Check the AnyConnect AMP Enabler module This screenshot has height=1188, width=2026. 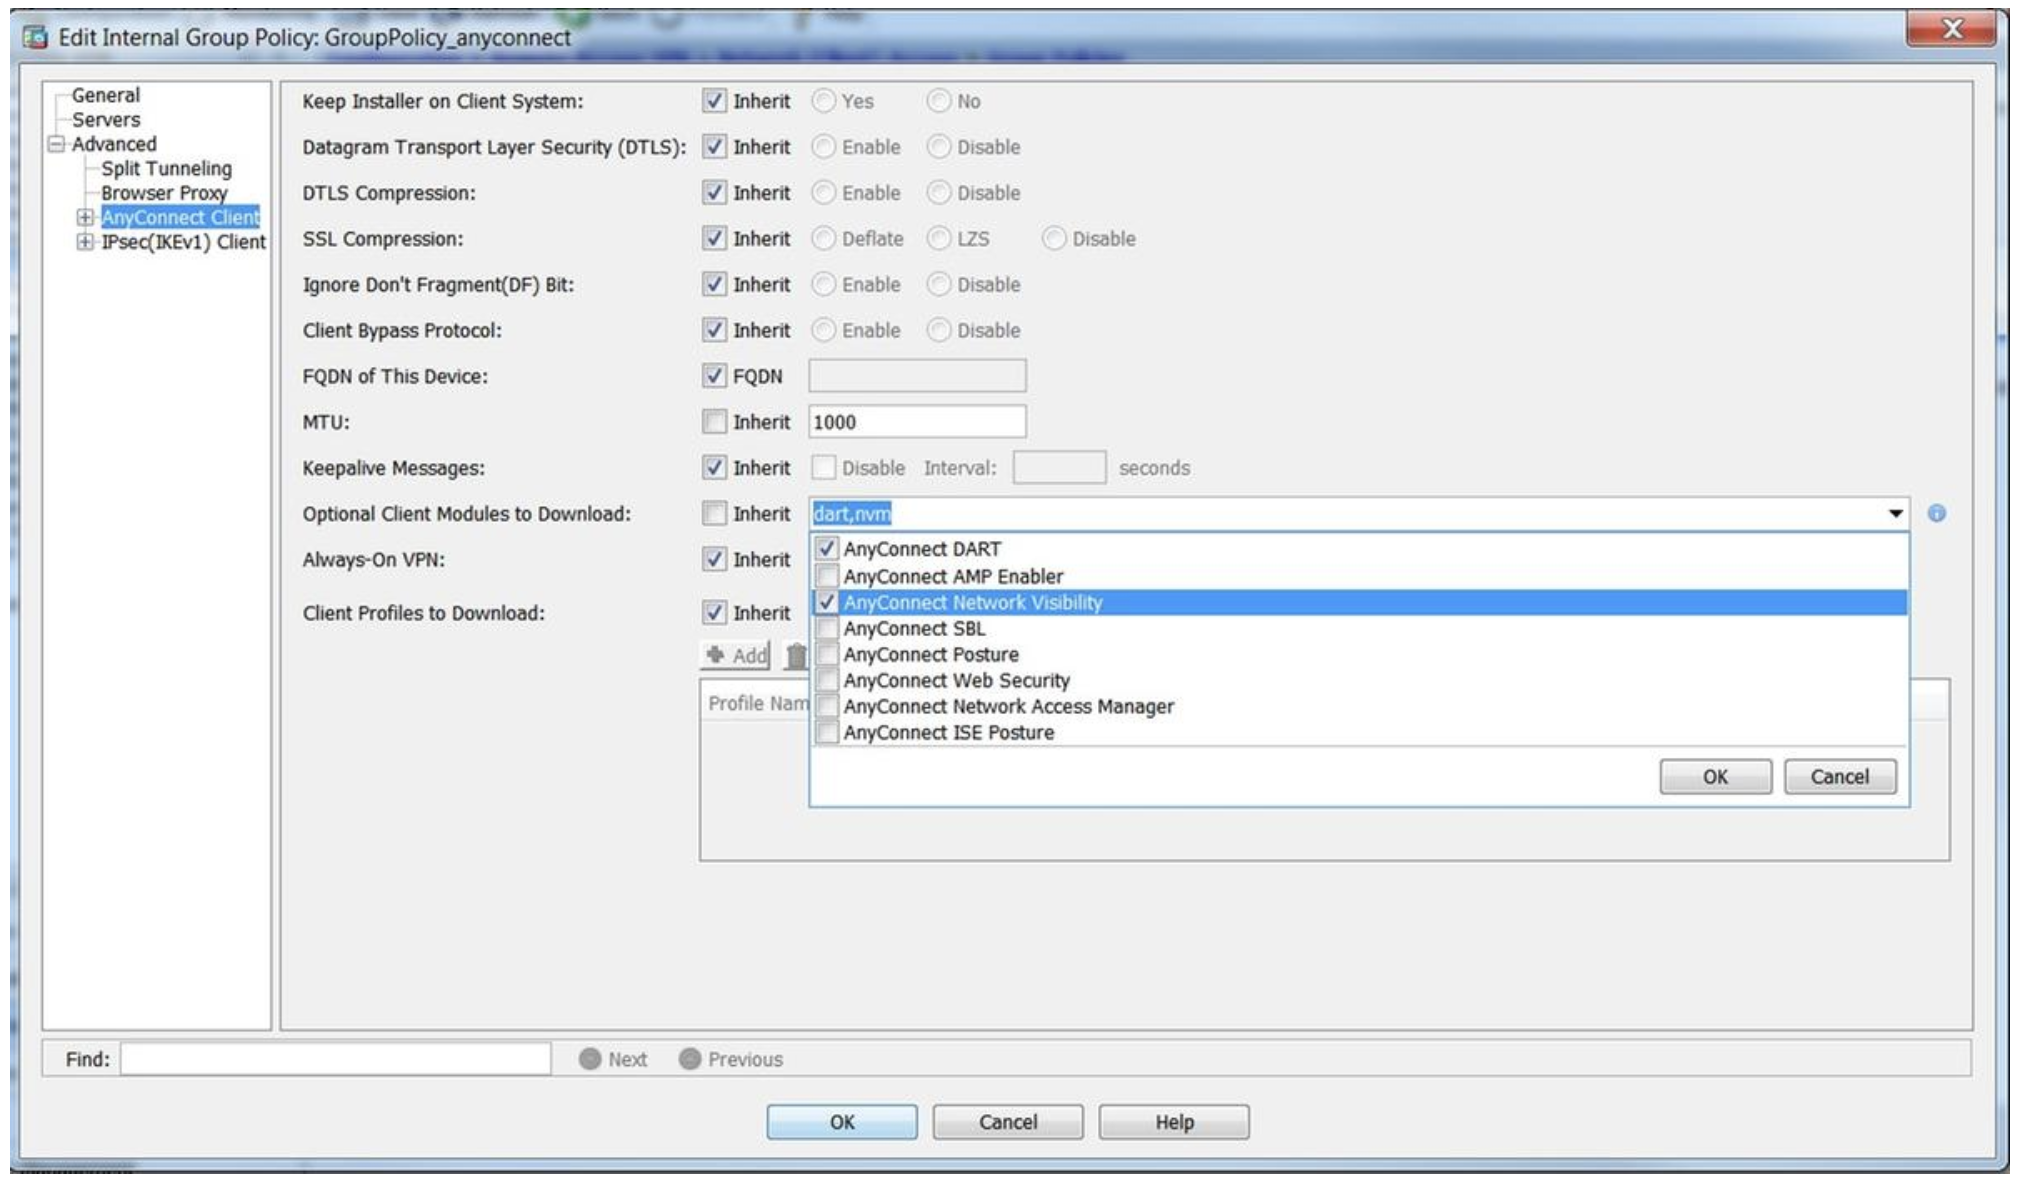coord(828,576)
